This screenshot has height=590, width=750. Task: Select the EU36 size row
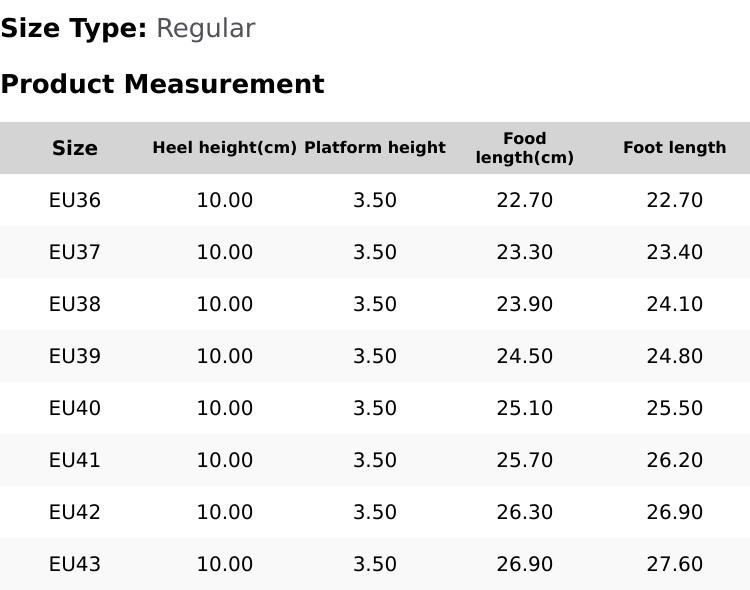pos(375,200)
